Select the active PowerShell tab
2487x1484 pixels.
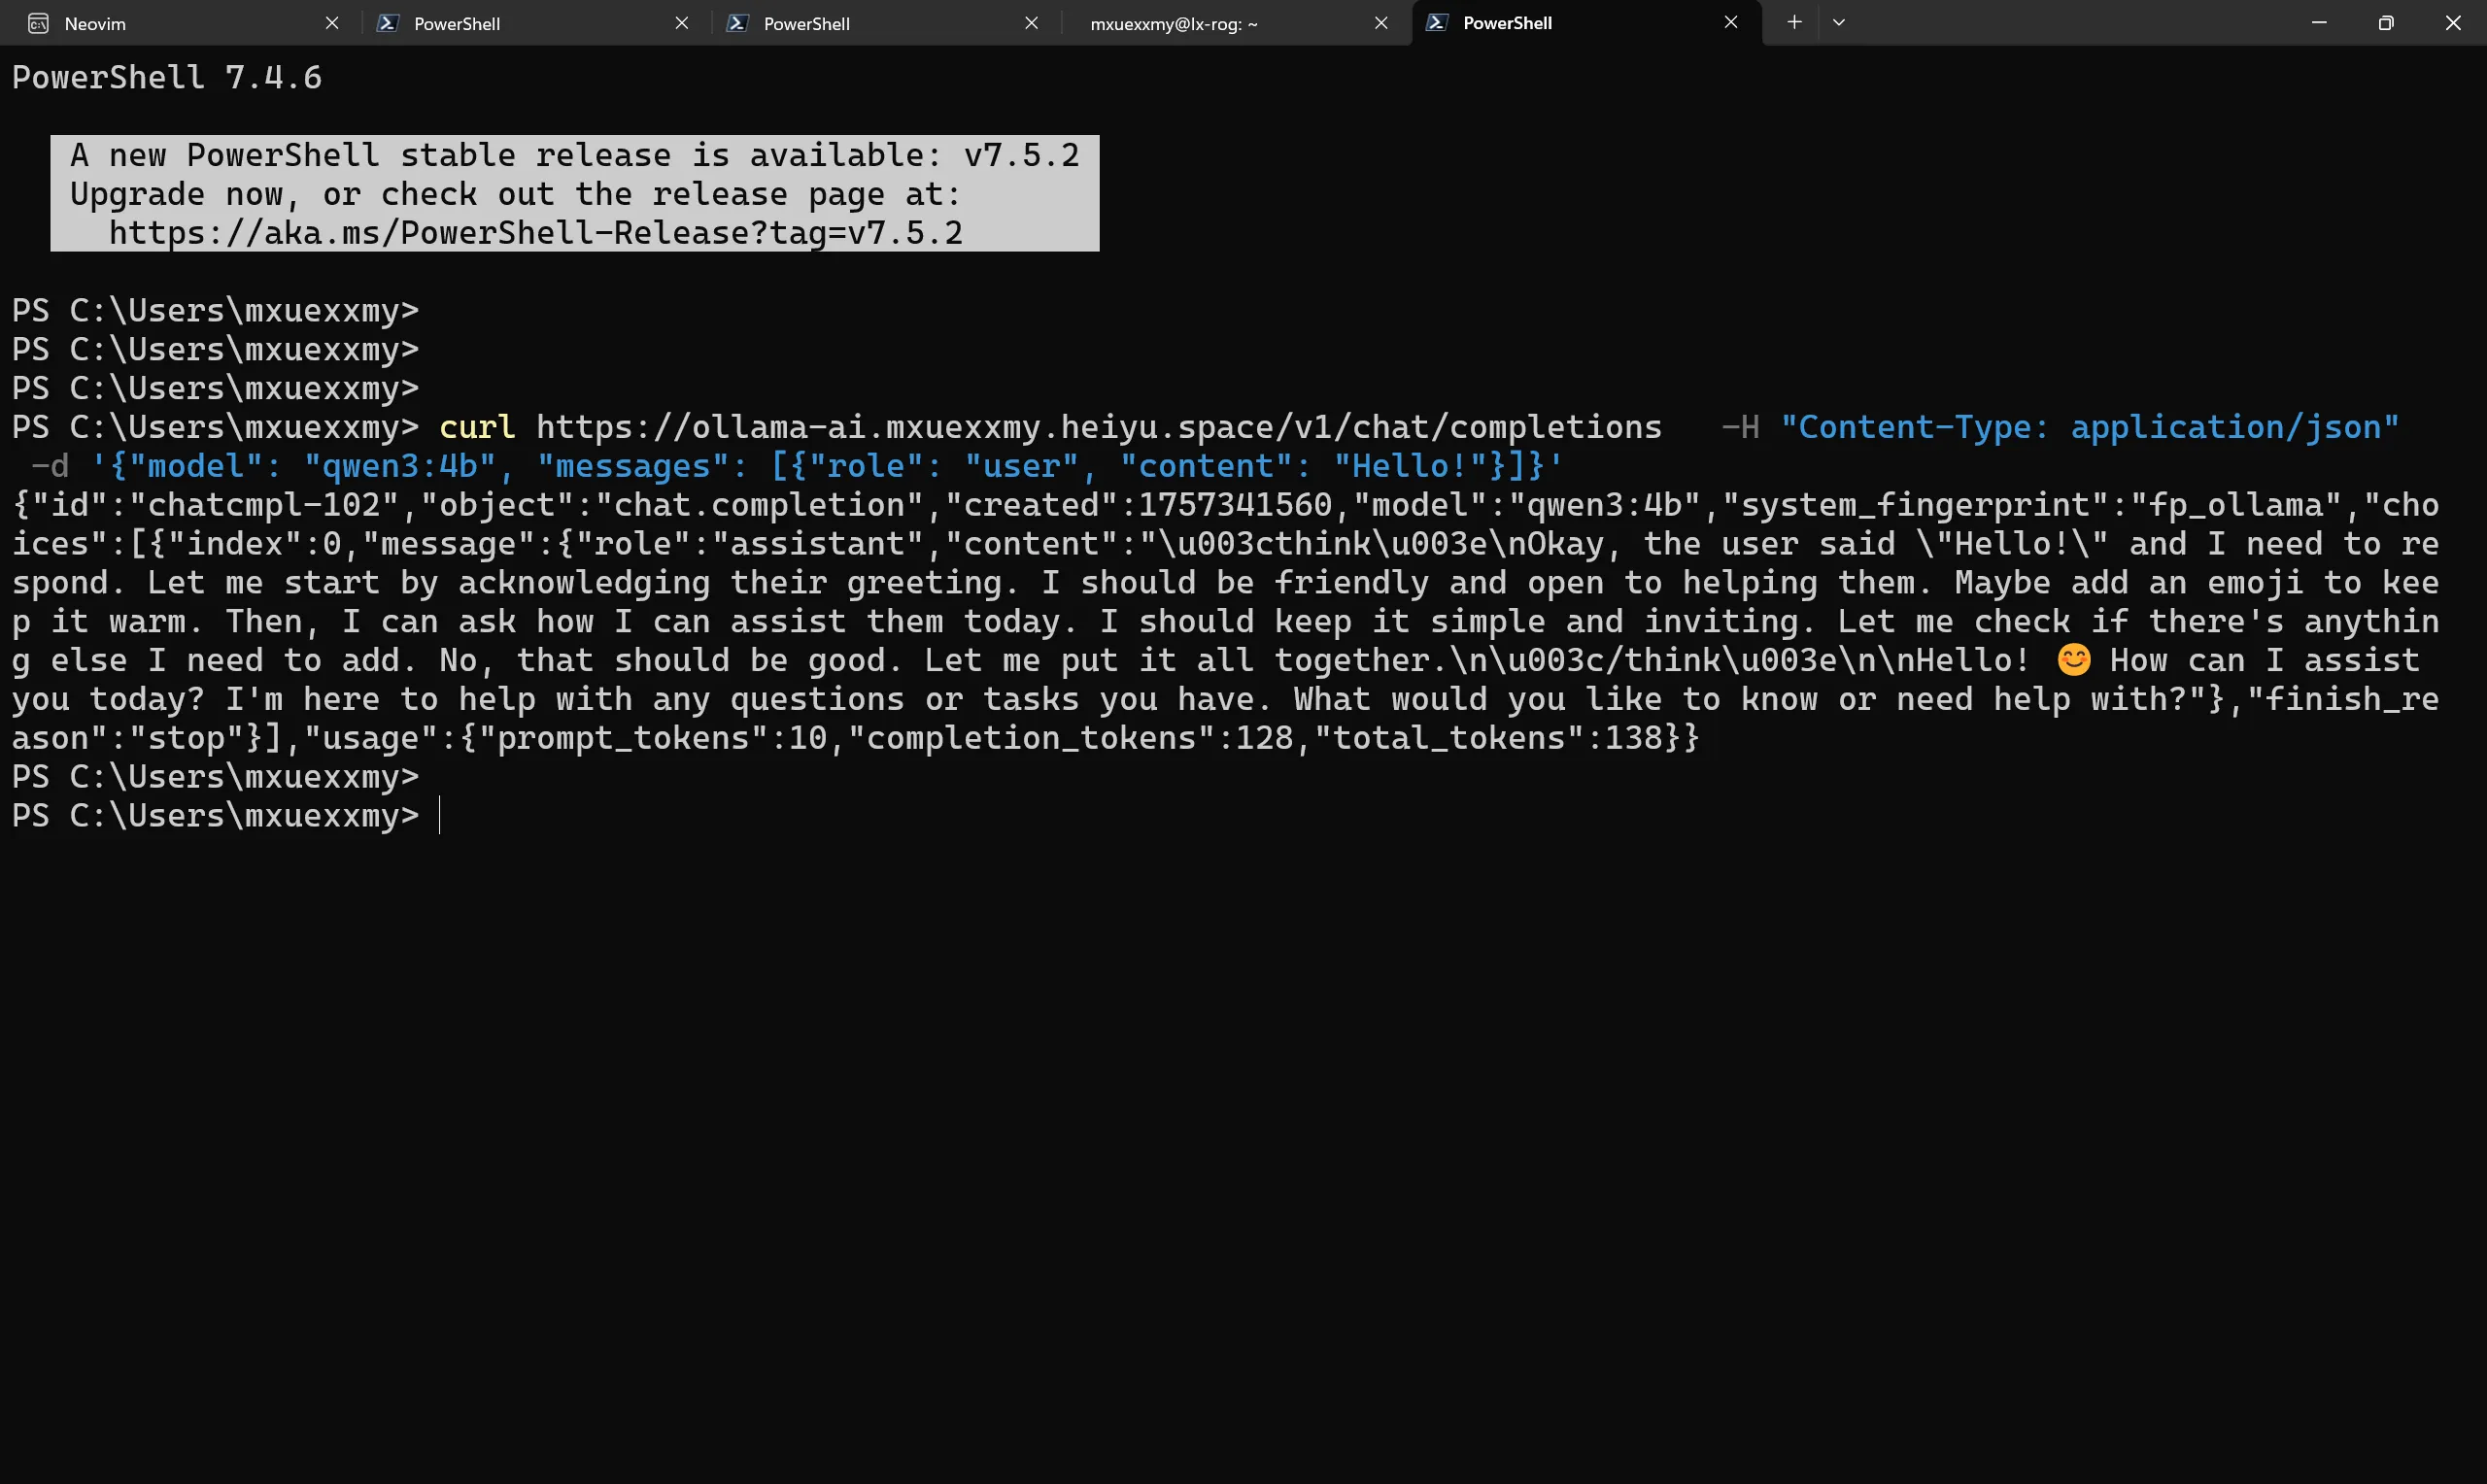pyautogui.click(x=1587, y=23)
